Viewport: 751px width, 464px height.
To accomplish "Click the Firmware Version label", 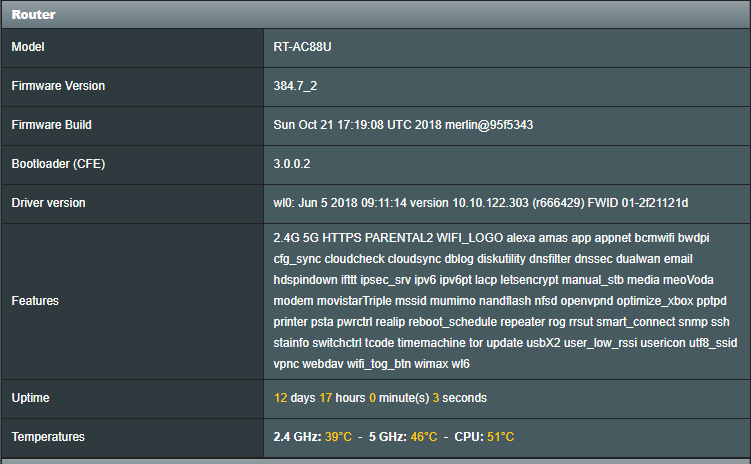I will click(x=58, y=86).
